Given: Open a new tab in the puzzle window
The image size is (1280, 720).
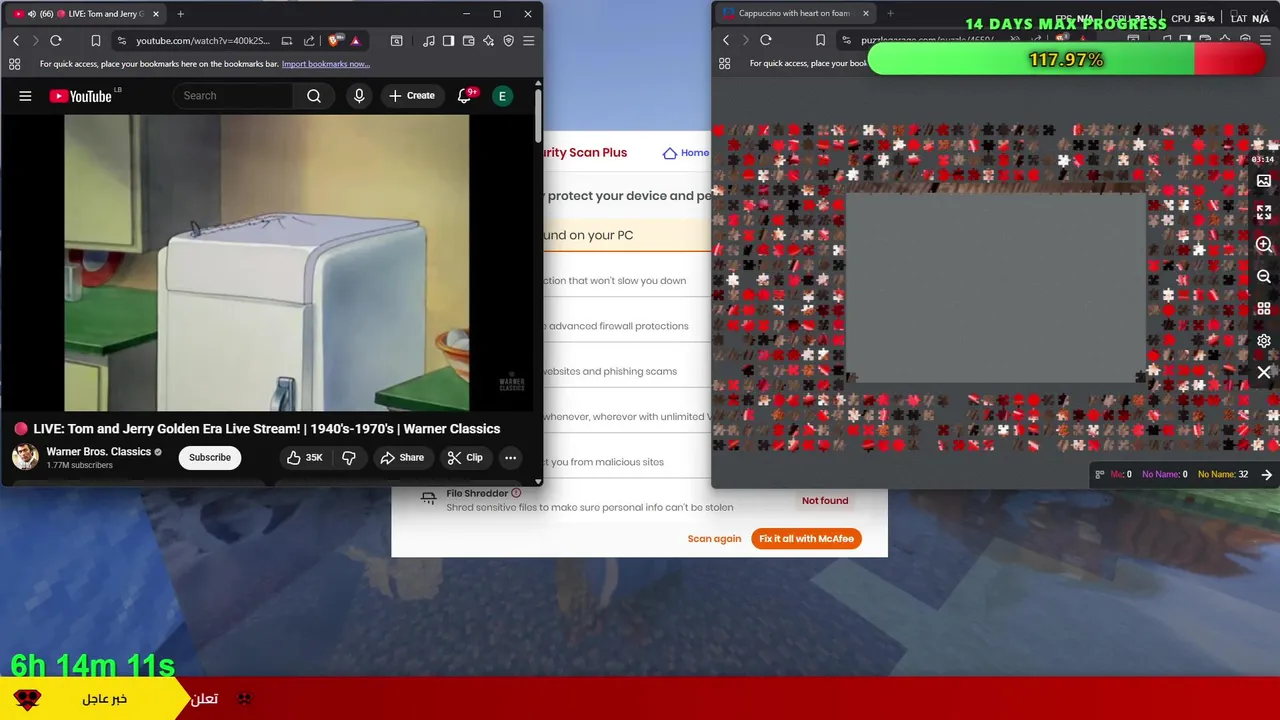Looking at the screenshot, I should point(890,14).
